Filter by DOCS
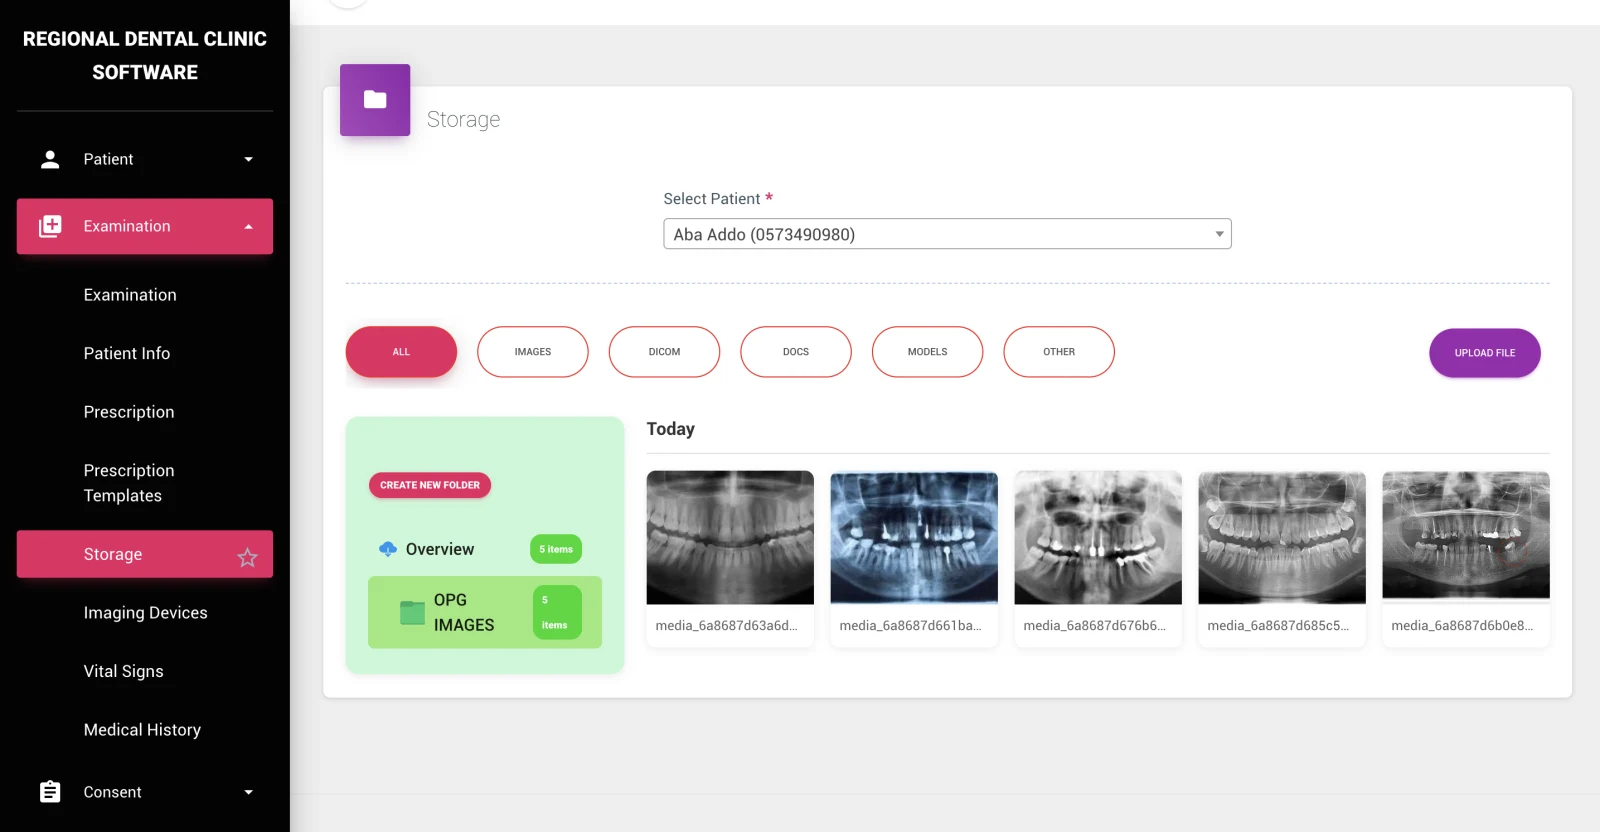1600x832 pixels. click(x=796, y=352)
